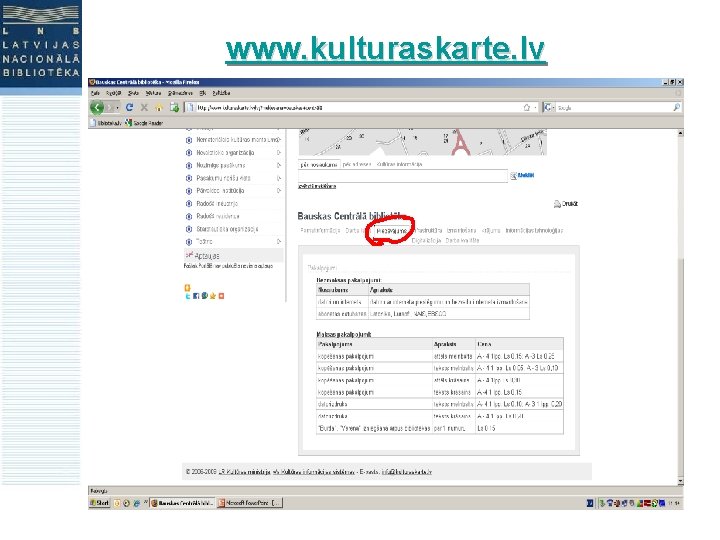This screenshot has width=720, height=540.
Task: Open the Izvērstā meklēšana link
Action: 317,186
